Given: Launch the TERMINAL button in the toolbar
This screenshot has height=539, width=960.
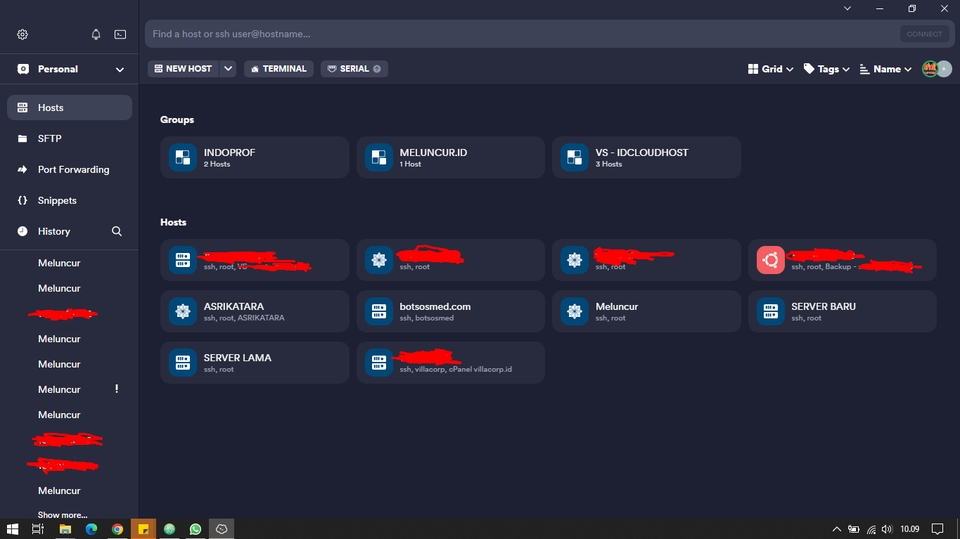Looking at the screenshot, I should tap(279, 69).
